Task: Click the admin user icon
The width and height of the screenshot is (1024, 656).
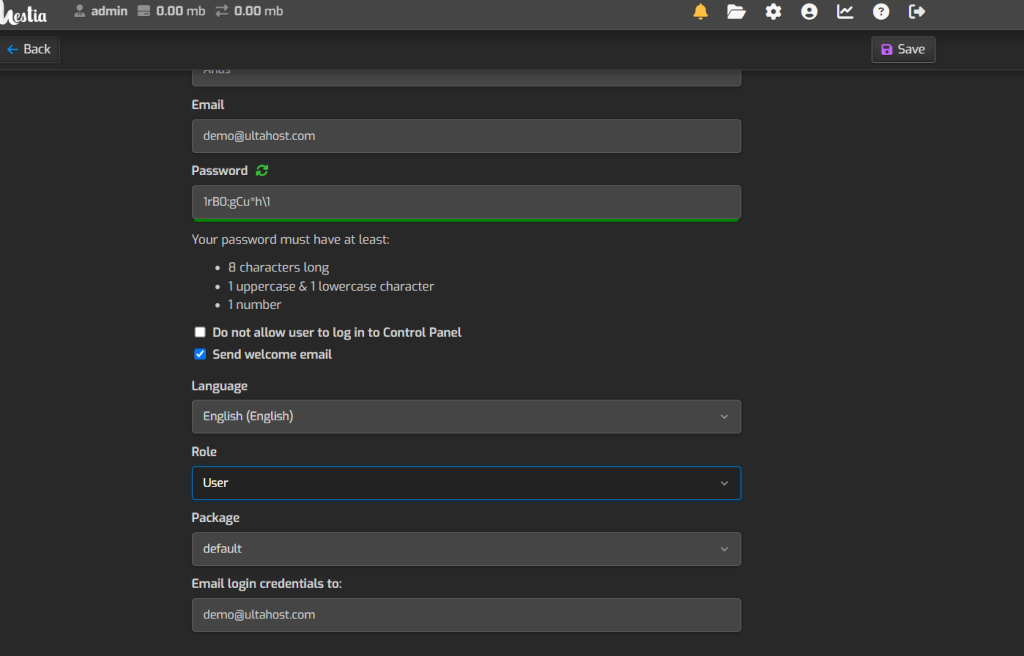Action: 80,11
